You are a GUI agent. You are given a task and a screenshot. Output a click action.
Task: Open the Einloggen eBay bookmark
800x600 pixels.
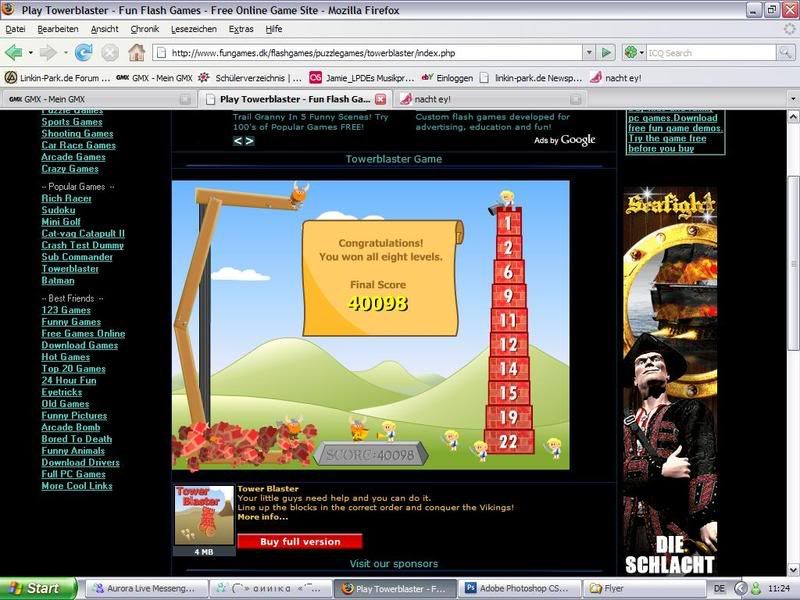point(446,77)
